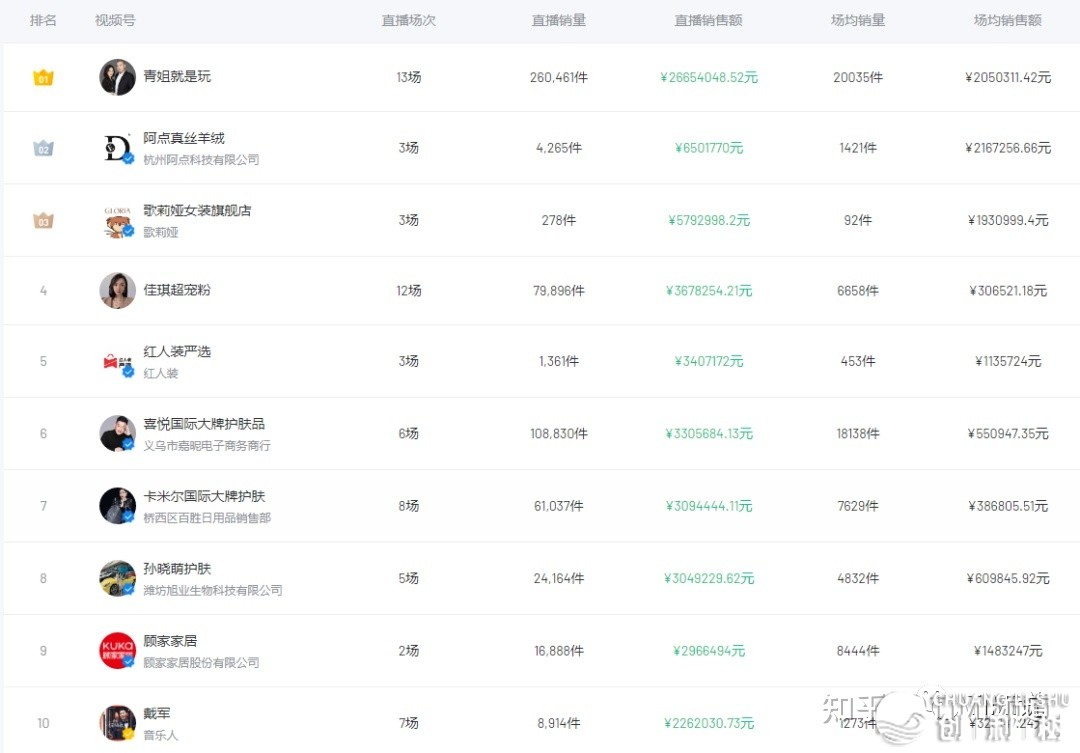The width and height of the screenshot is (1080, 753).
Task: Sort by 场均销售额 column header
Action: [x=1008, y=21]
